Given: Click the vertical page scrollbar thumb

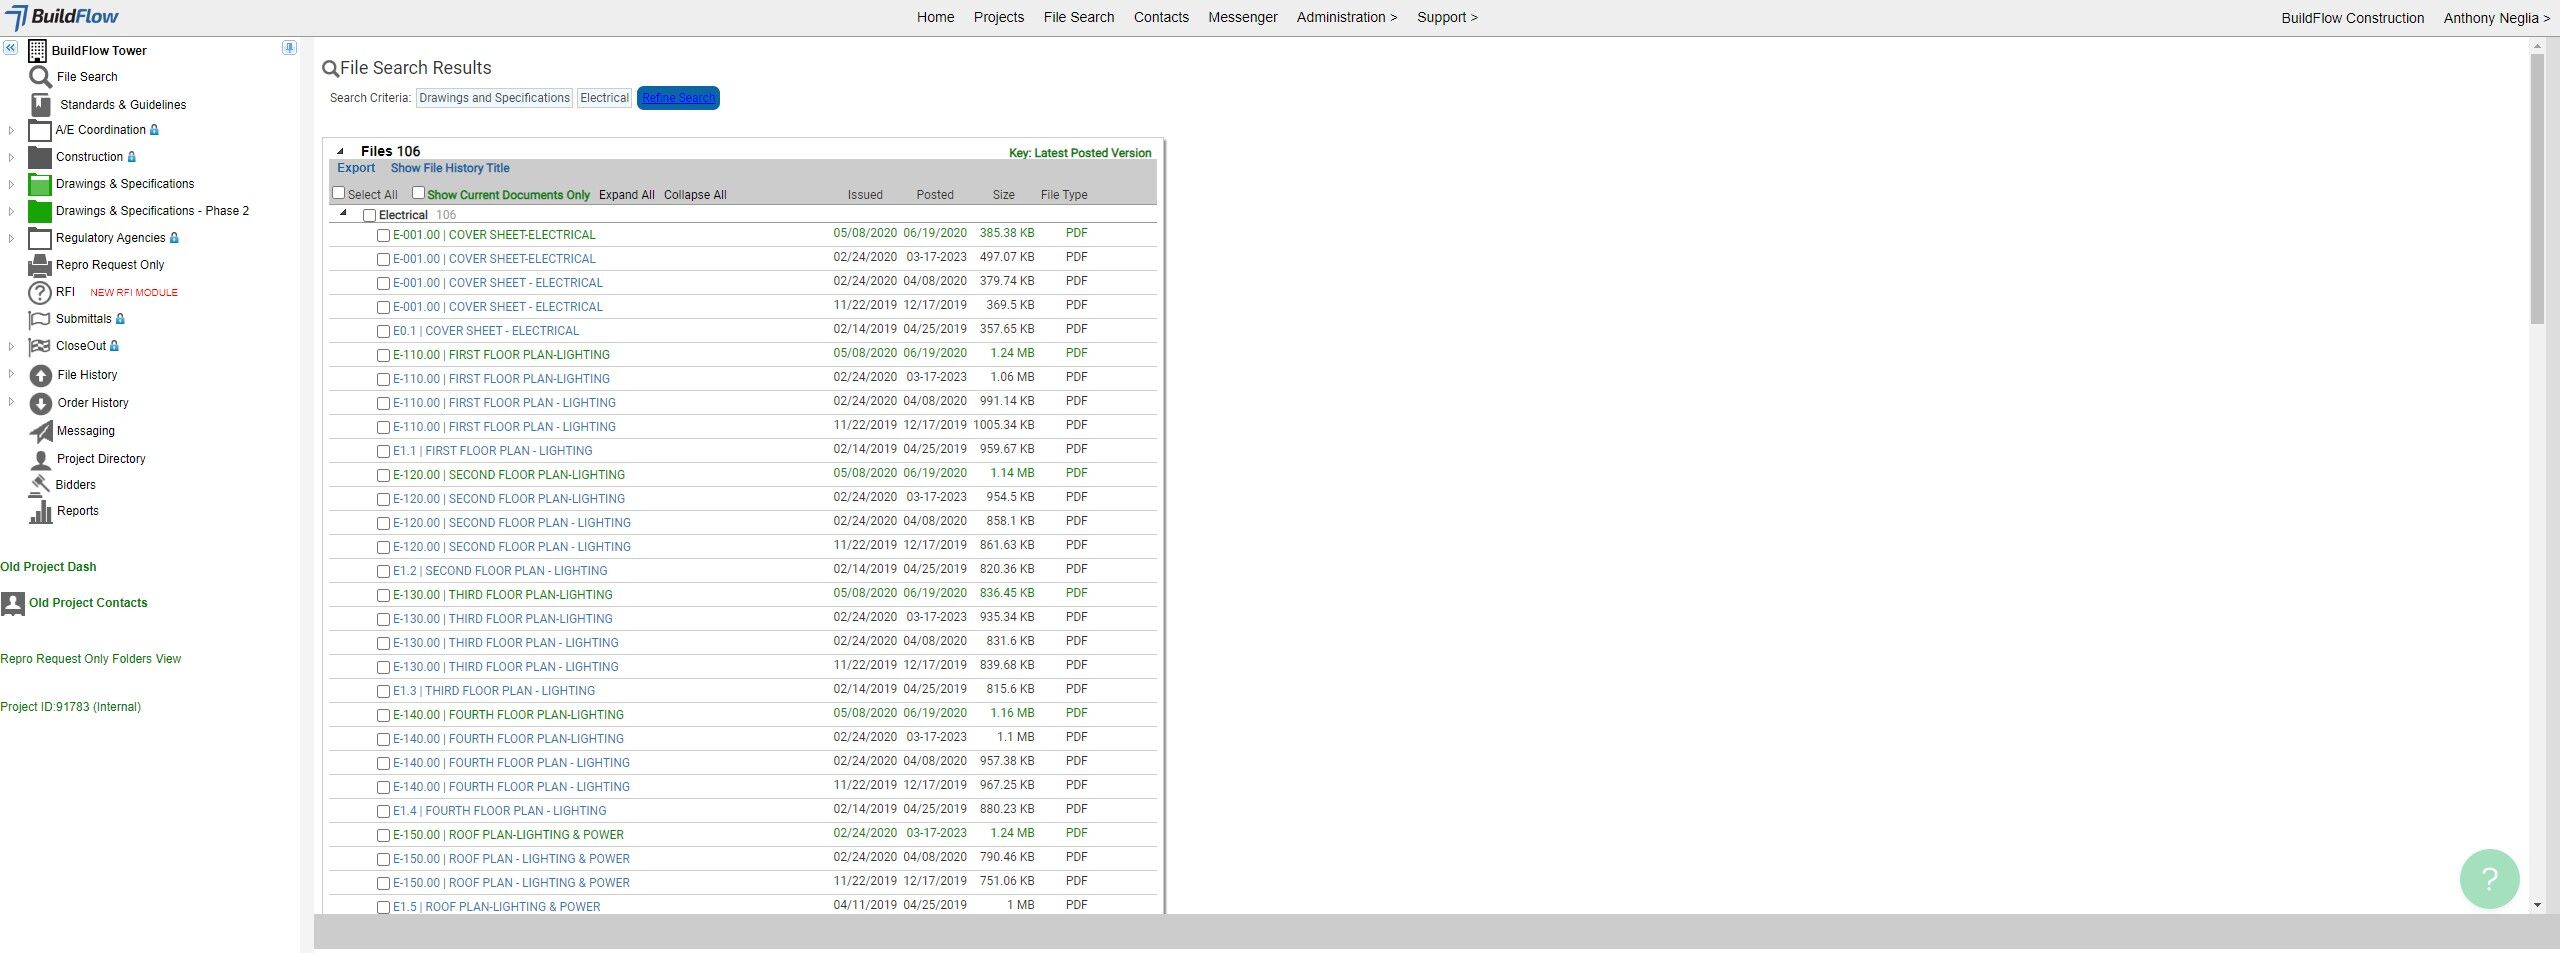Looking at the screenshot, I should click(x=2537, y=188).
